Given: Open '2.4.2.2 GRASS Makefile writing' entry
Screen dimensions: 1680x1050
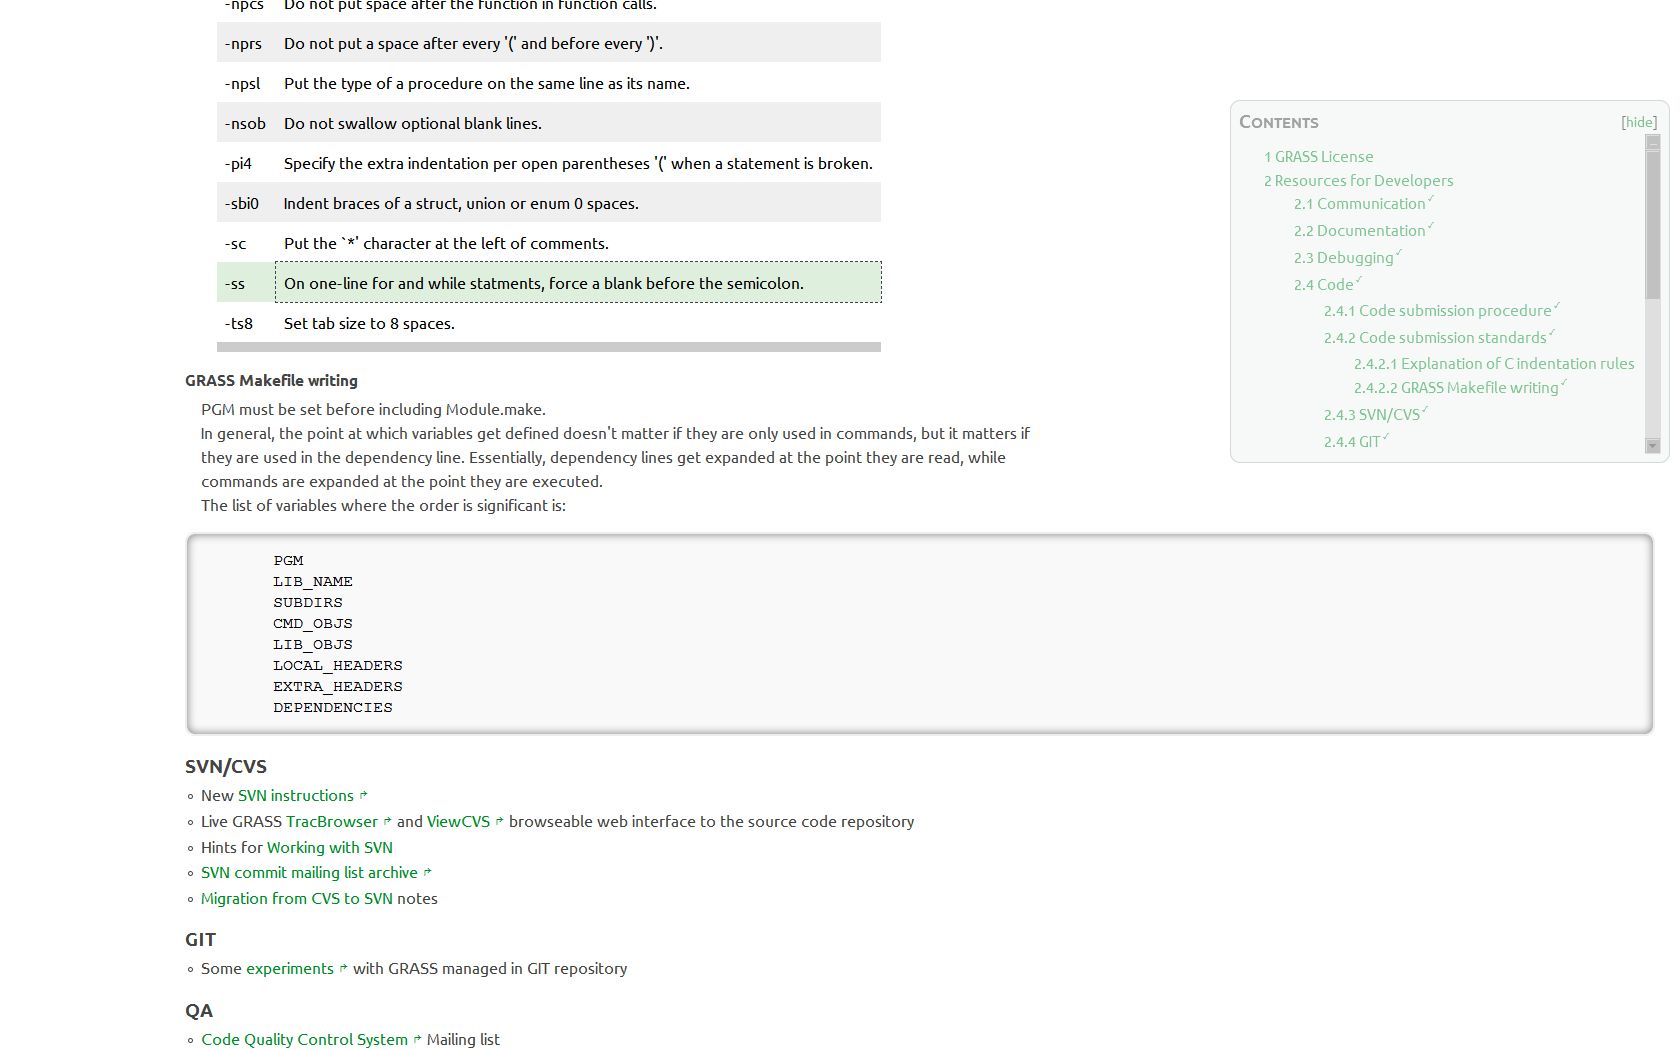Looking at the screenshot, I should click(x=1456, y=388).
